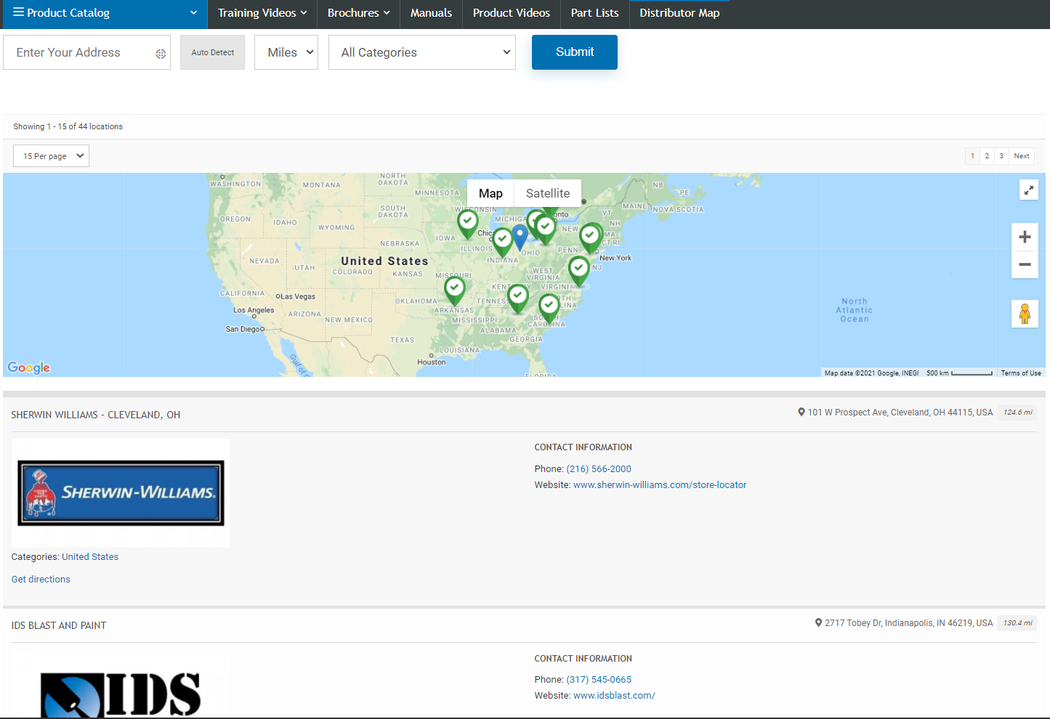This screenshot has width=1050, height=719.
Task: Click Get directions for Sherwin Williams
Action: 41,579
